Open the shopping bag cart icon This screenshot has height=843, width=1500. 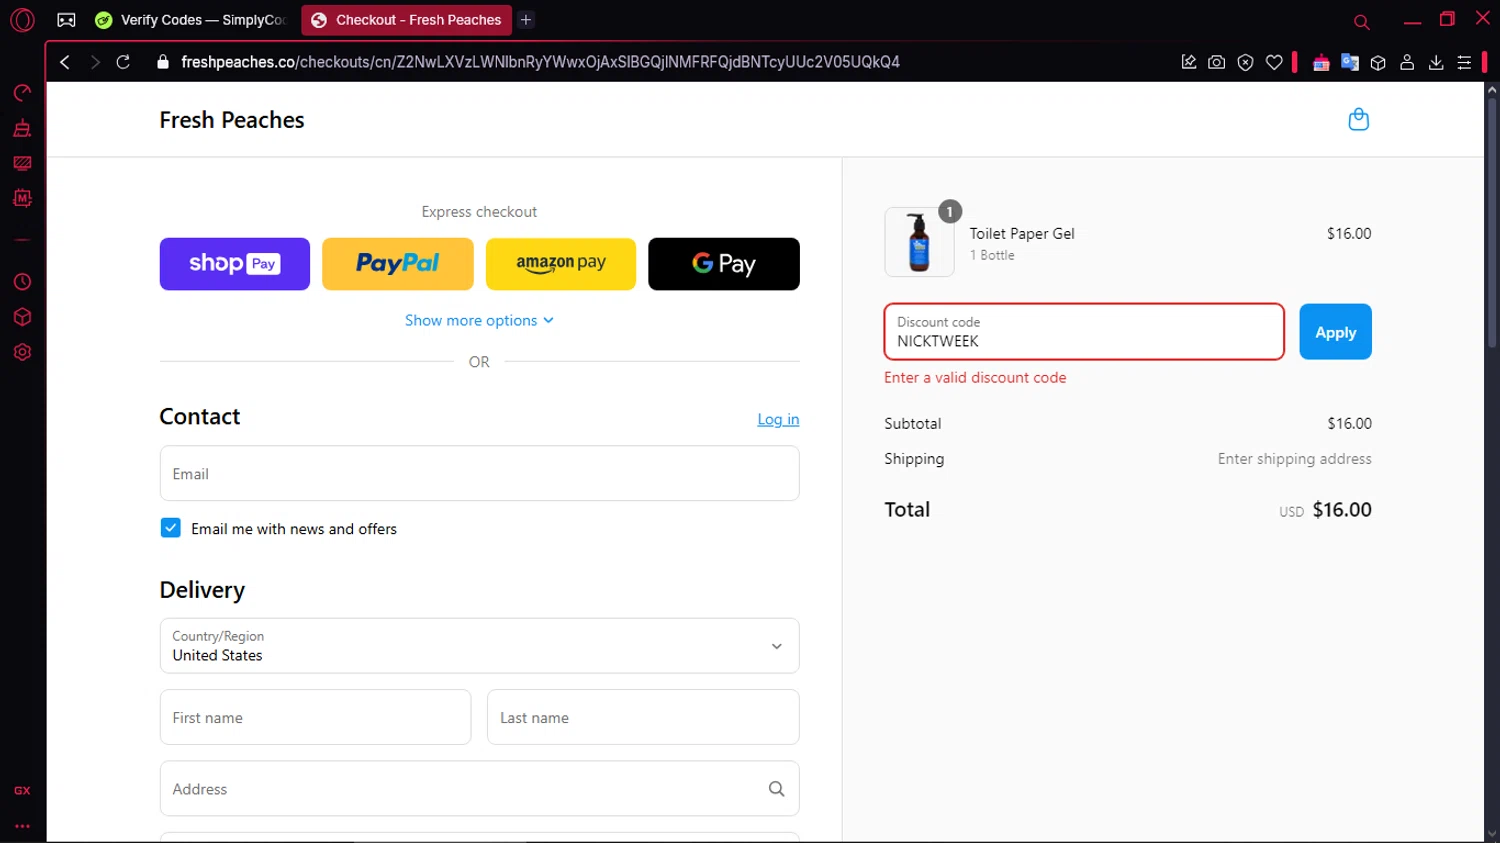pos(1358,119)
